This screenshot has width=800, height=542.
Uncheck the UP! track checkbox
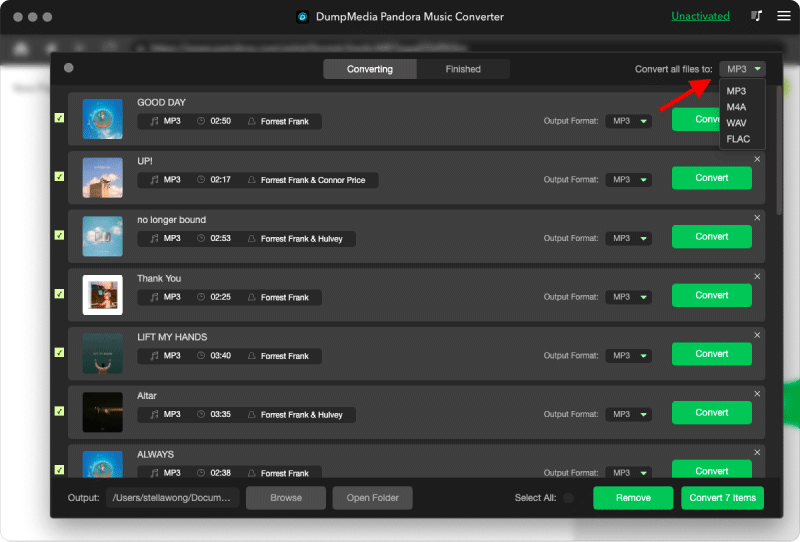point(60,177)
